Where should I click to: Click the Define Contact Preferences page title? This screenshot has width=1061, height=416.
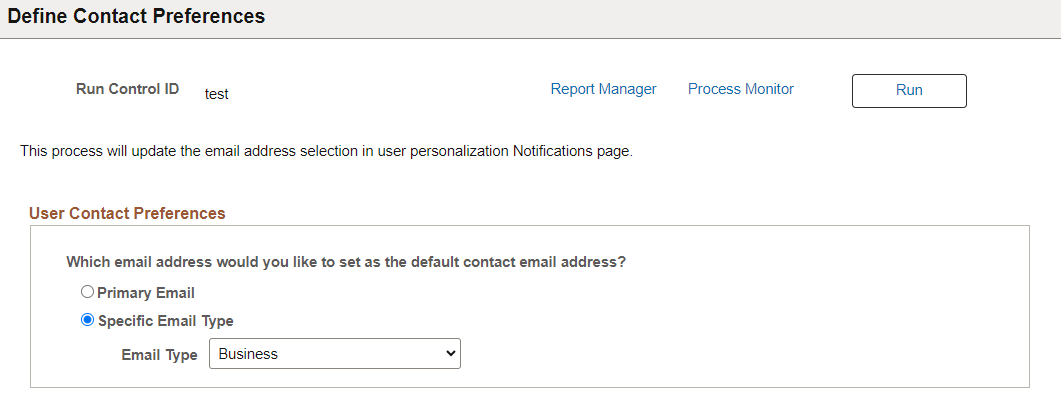136,17
